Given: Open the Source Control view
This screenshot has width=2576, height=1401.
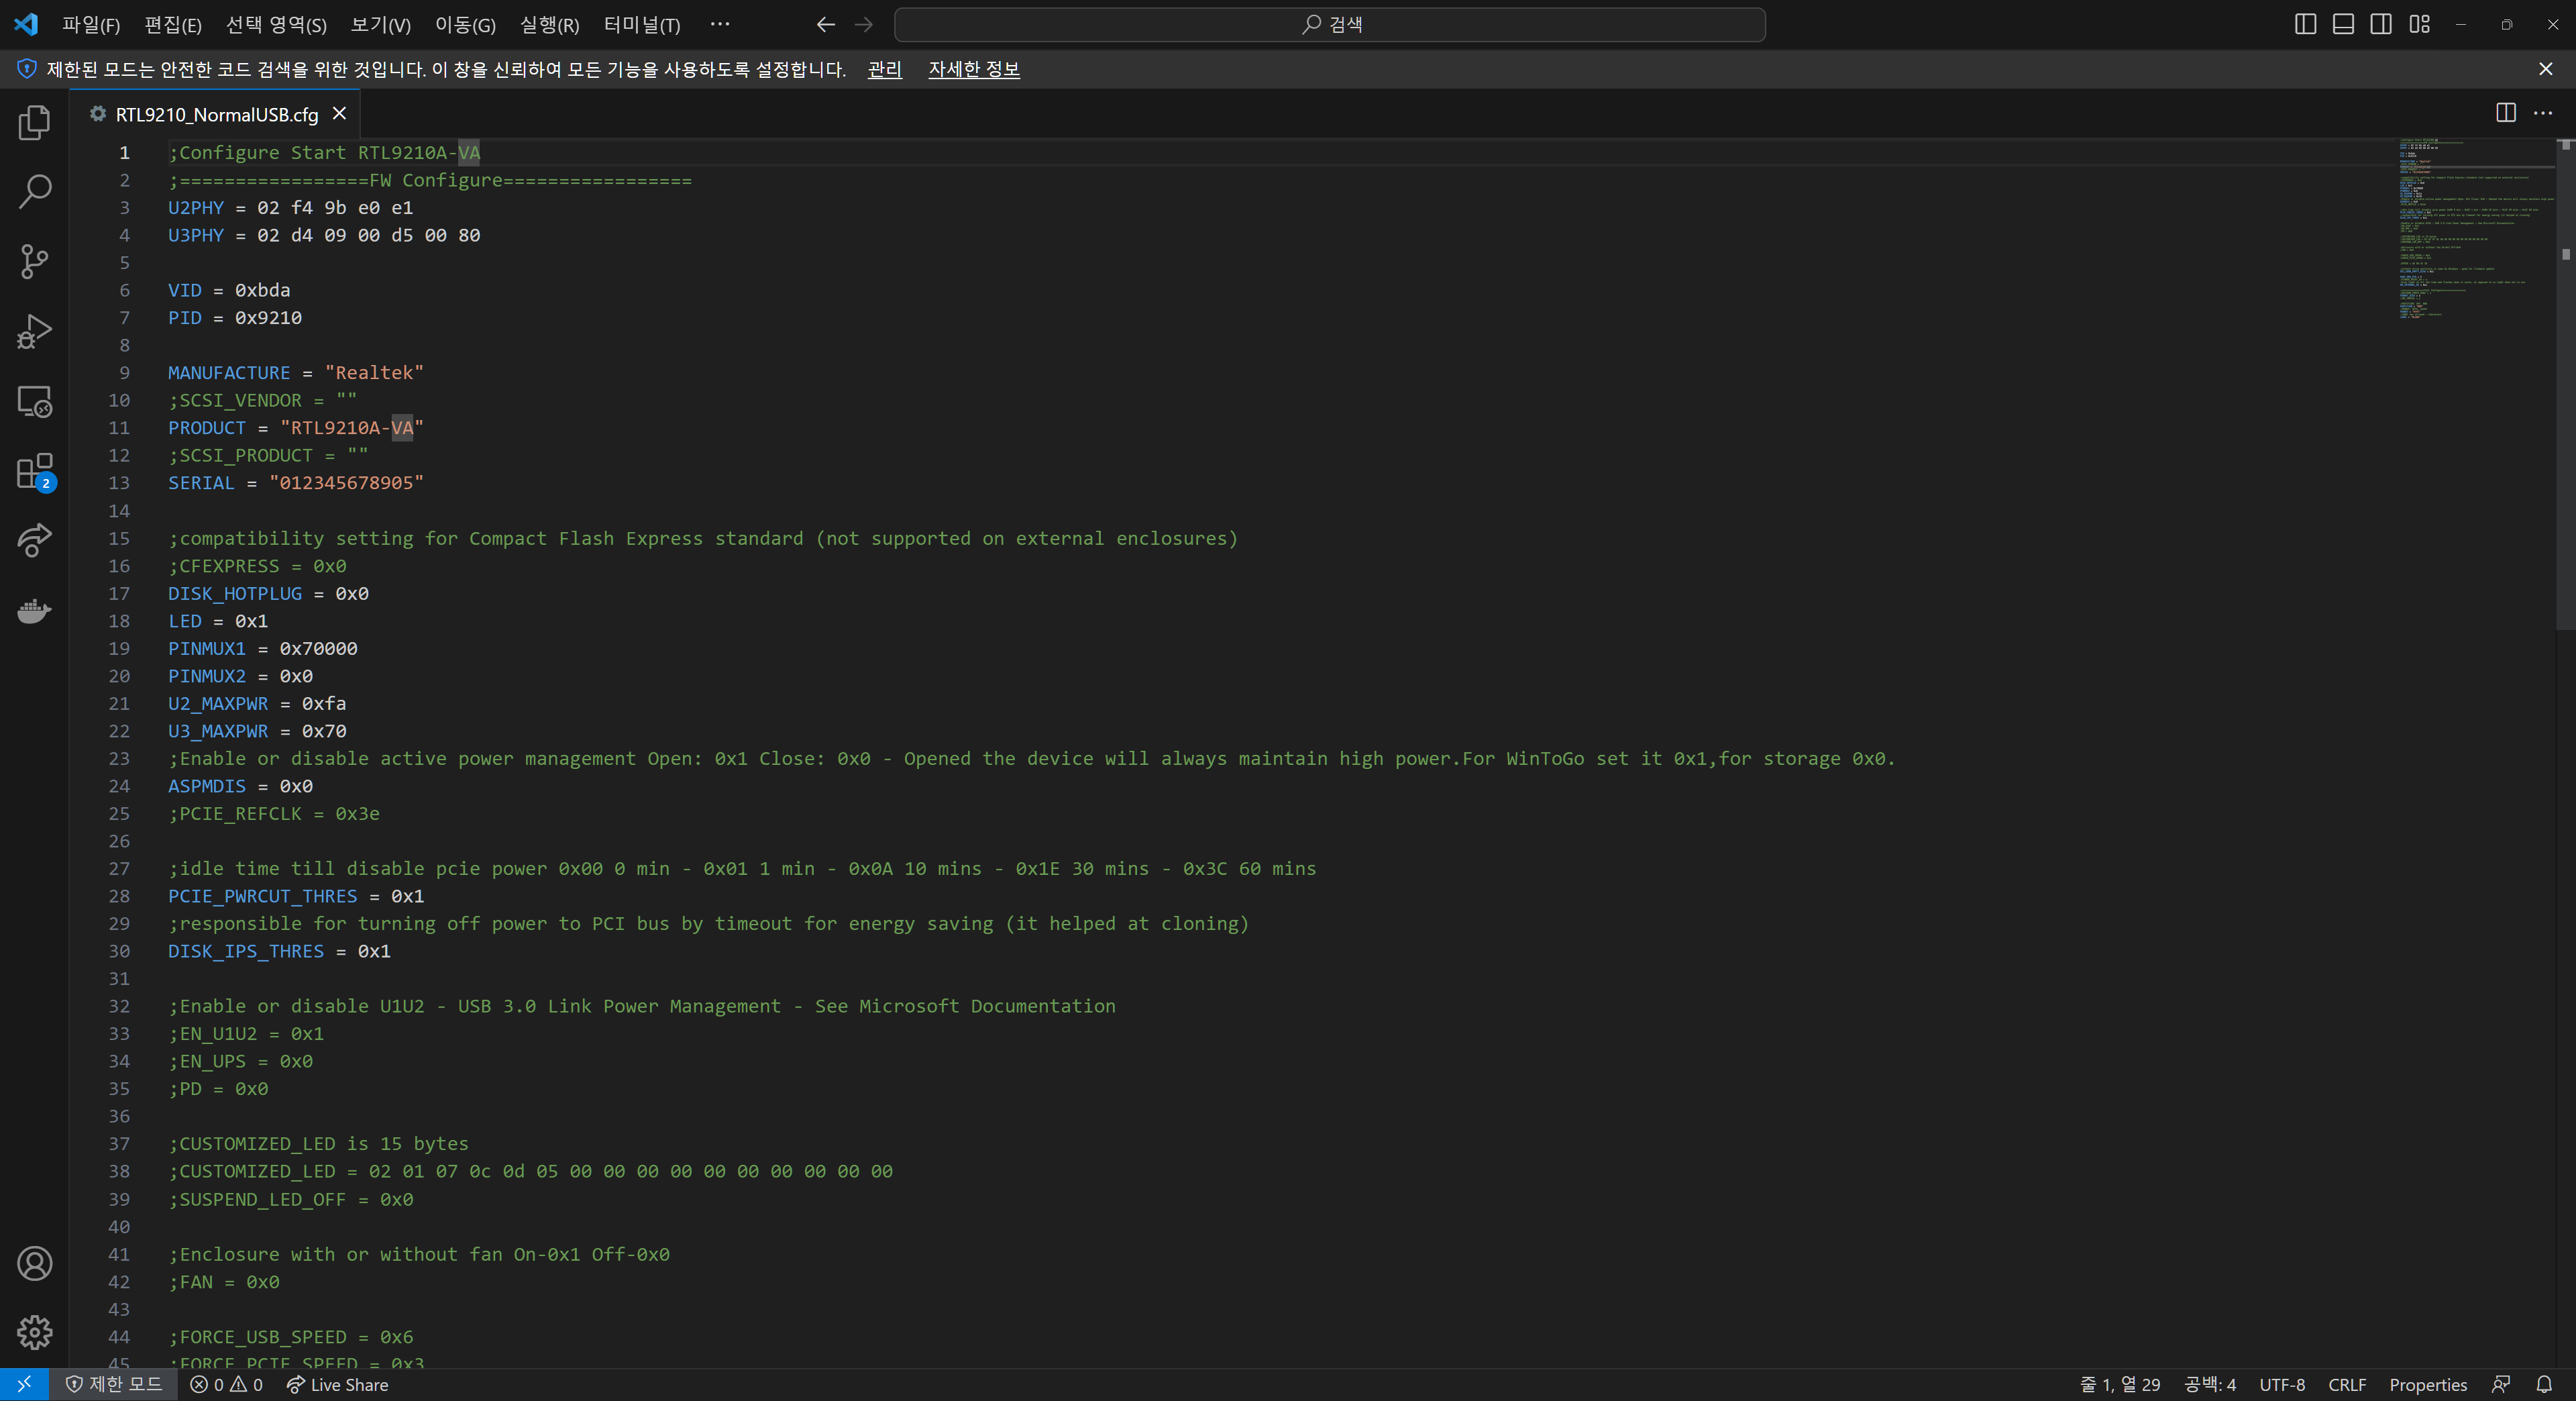Looking at the screenshot, I should click(x=34, y=262).
